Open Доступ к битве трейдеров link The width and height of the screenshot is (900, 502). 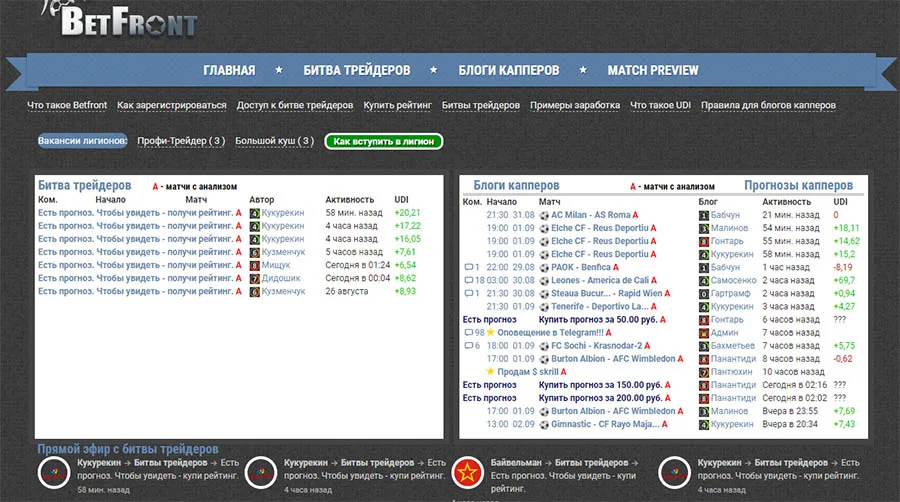294,106
